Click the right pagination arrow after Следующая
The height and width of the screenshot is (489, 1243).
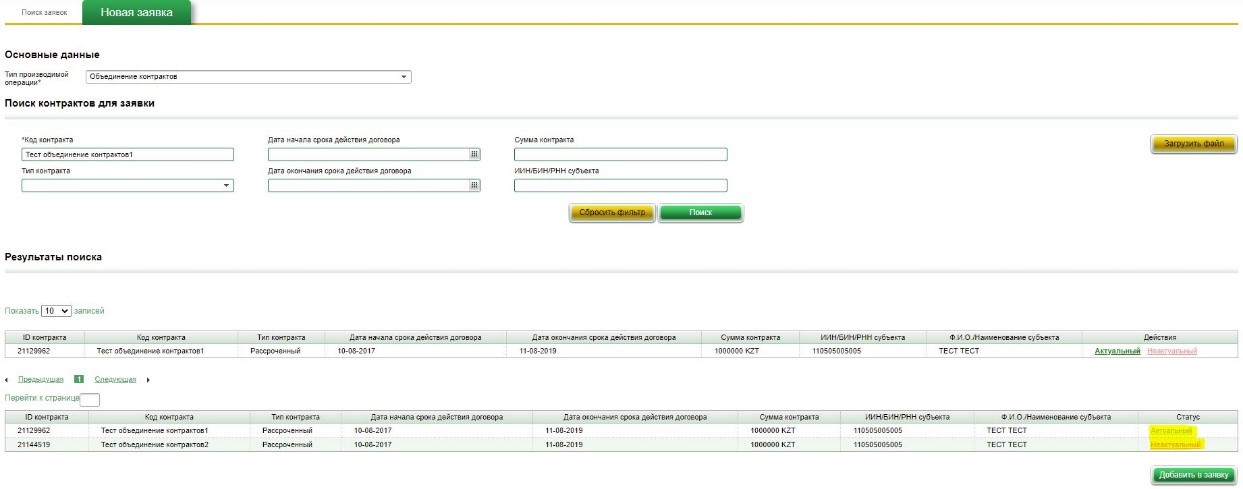148,380
